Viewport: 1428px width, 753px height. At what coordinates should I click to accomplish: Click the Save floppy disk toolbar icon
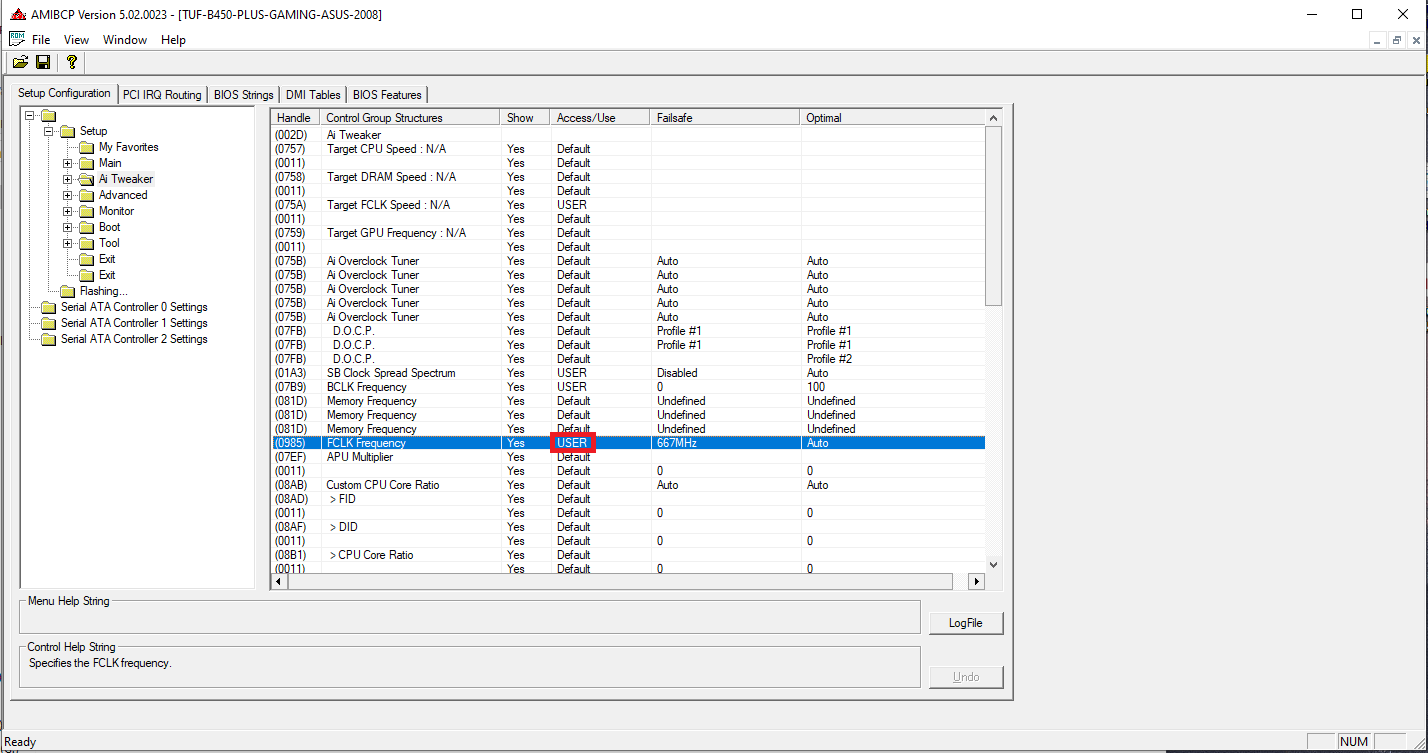[x=43, y=62]
